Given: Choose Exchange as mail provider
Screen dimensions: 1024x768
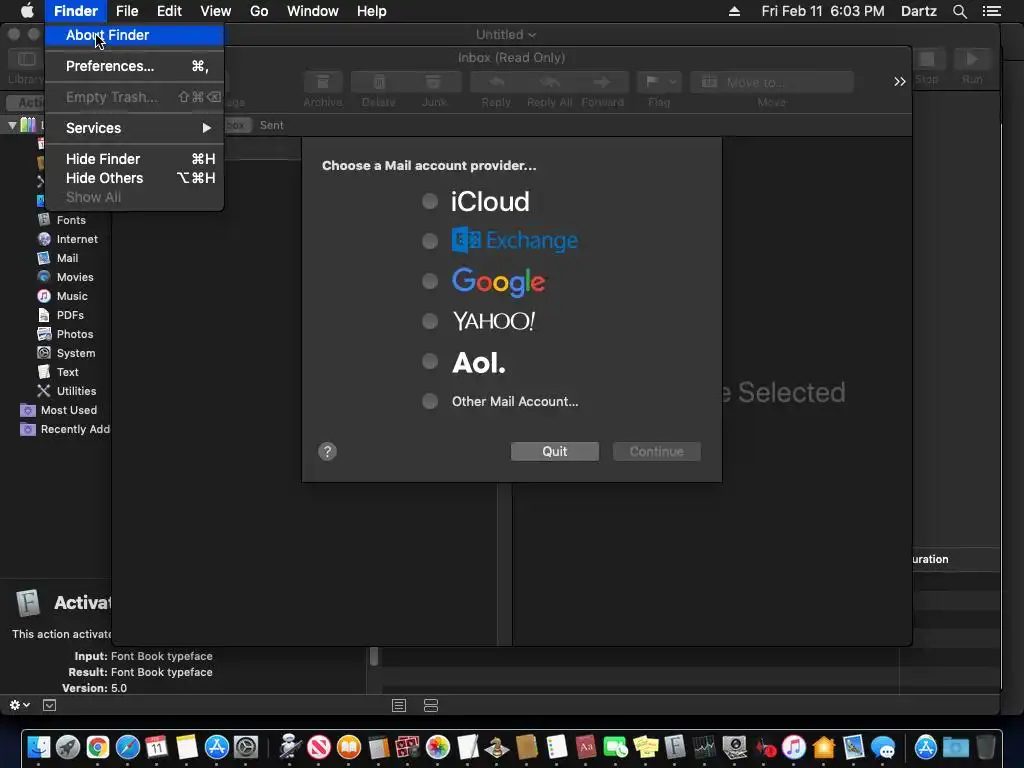Looking at the screenshot, I should [x=430, y=241].
